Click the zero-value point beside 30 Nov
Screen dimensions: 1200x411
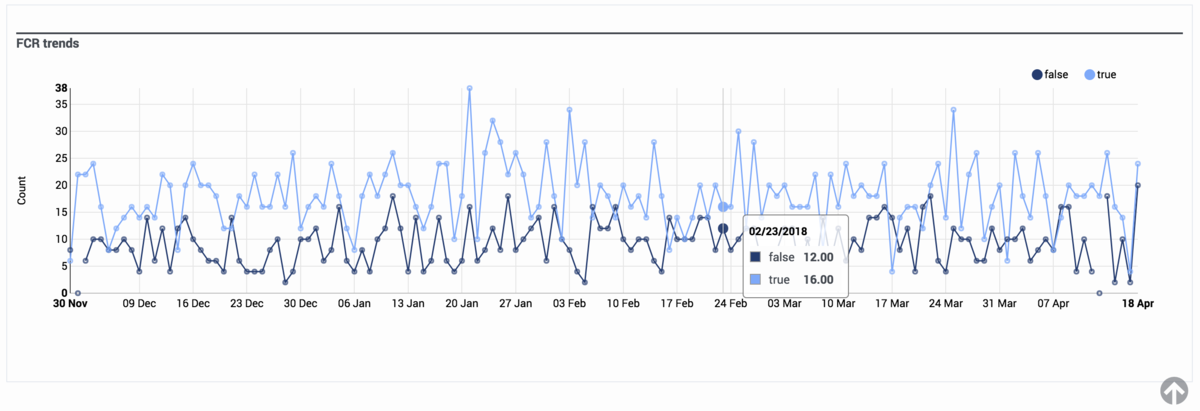click(x=78, y=293)
